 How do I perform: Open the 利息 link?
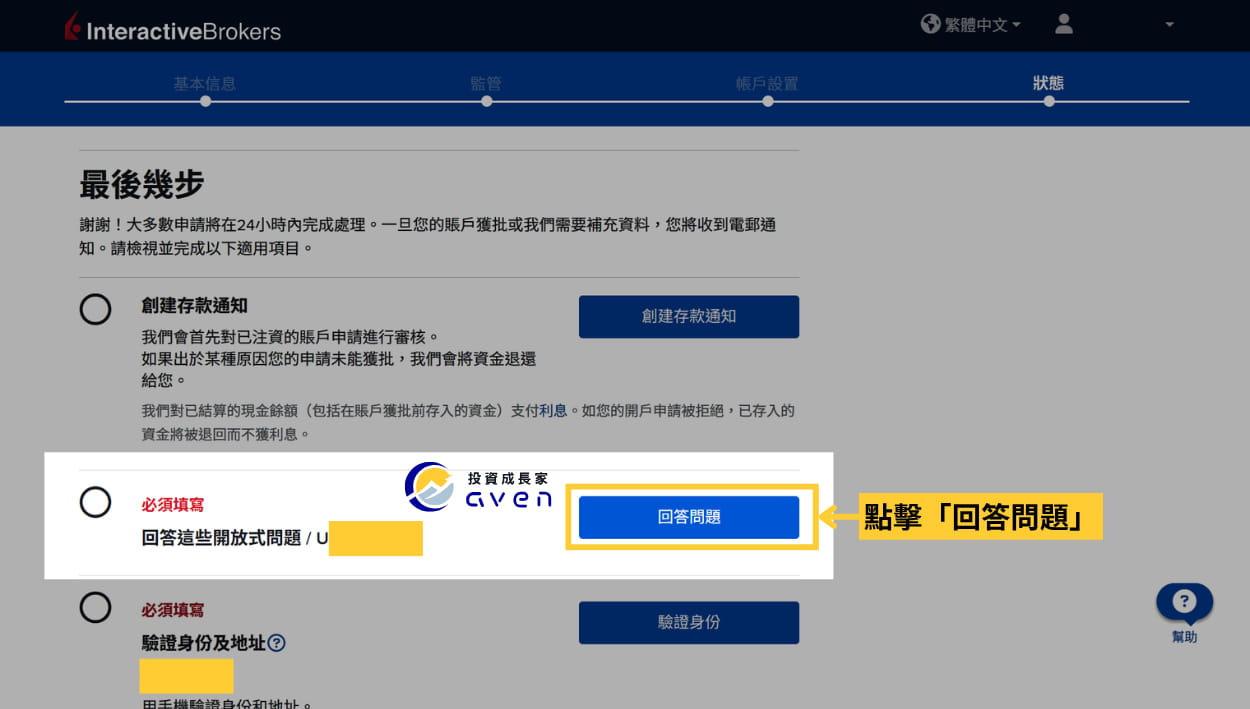[x=553, y=411]
